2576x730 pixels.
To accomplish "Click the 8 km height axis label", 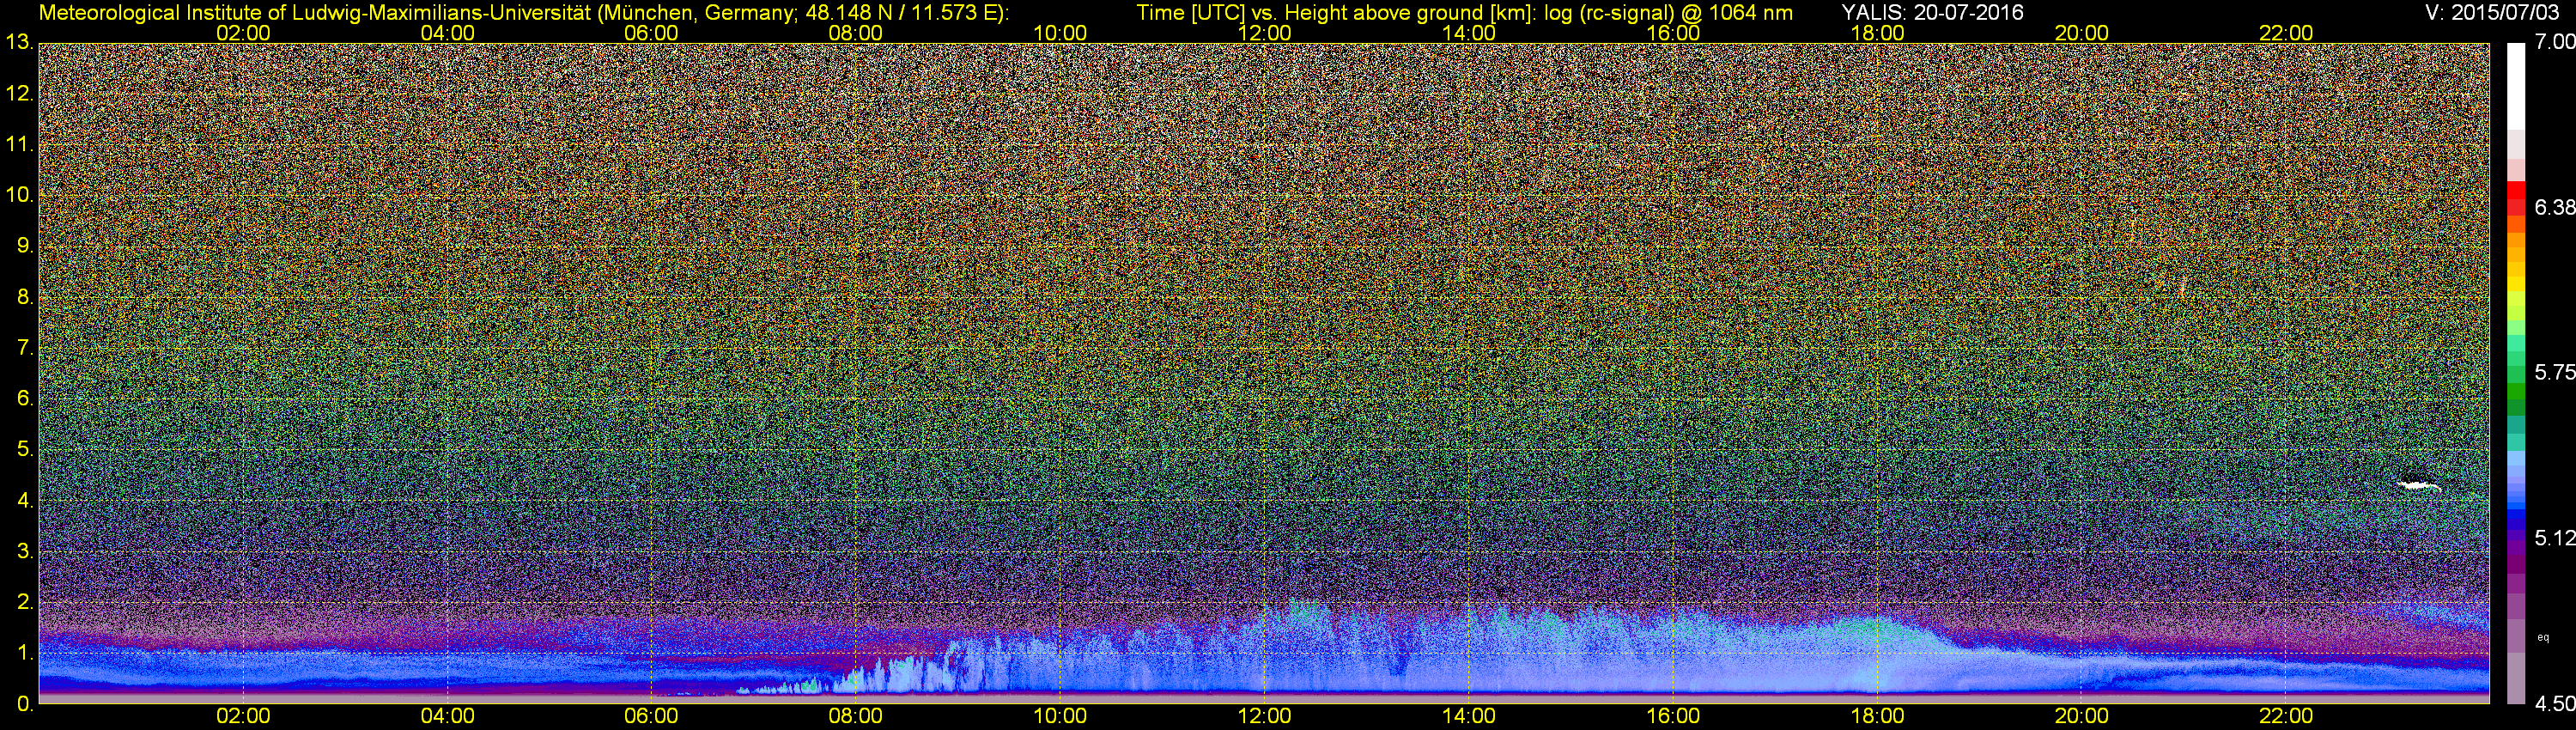I will pyautogui.click(x=25, y=297).
